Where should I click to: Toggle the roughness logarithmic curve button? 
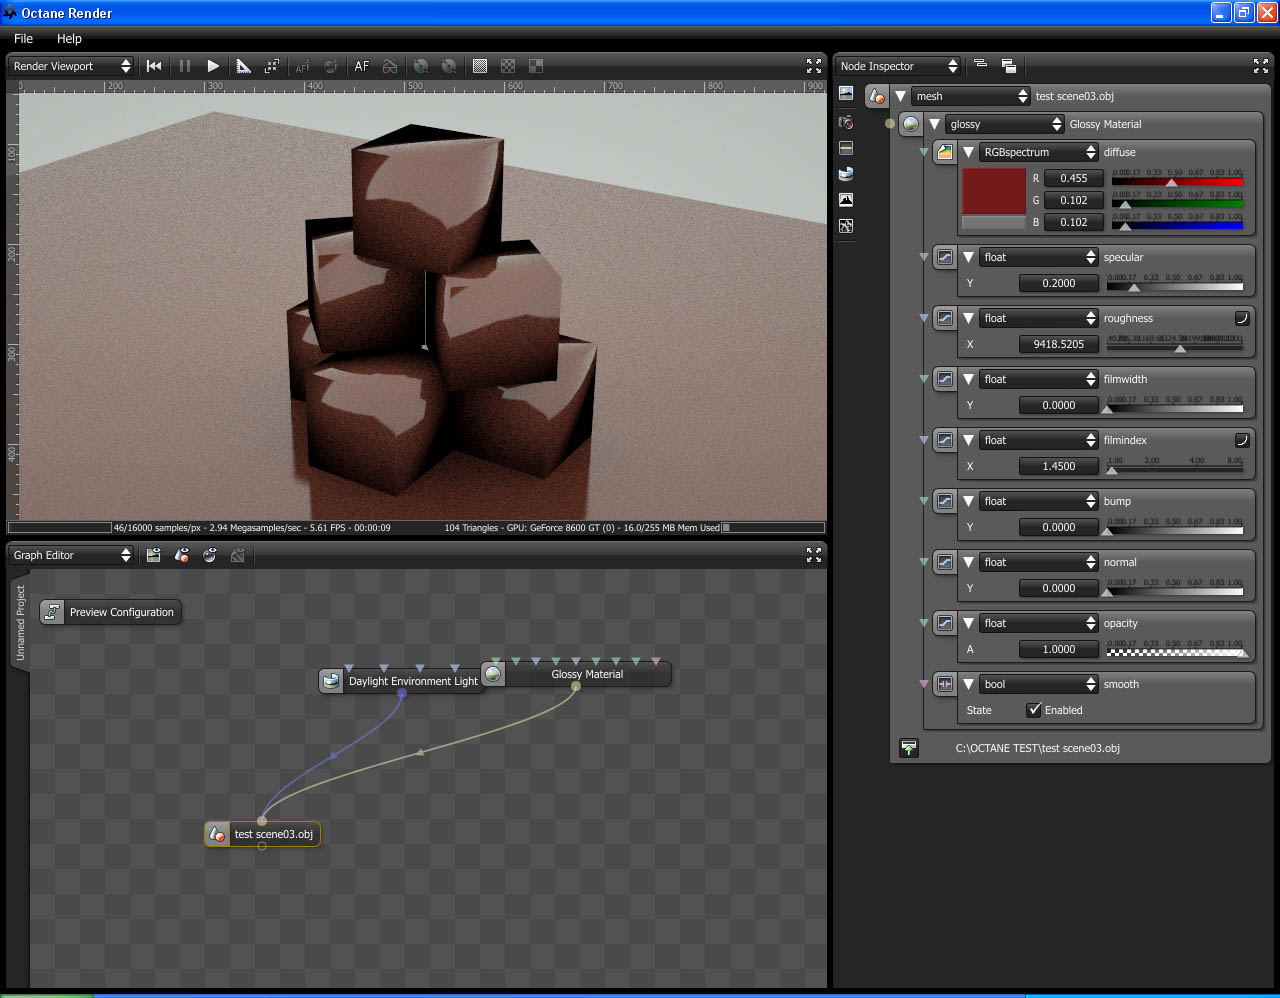(1242, 318)
